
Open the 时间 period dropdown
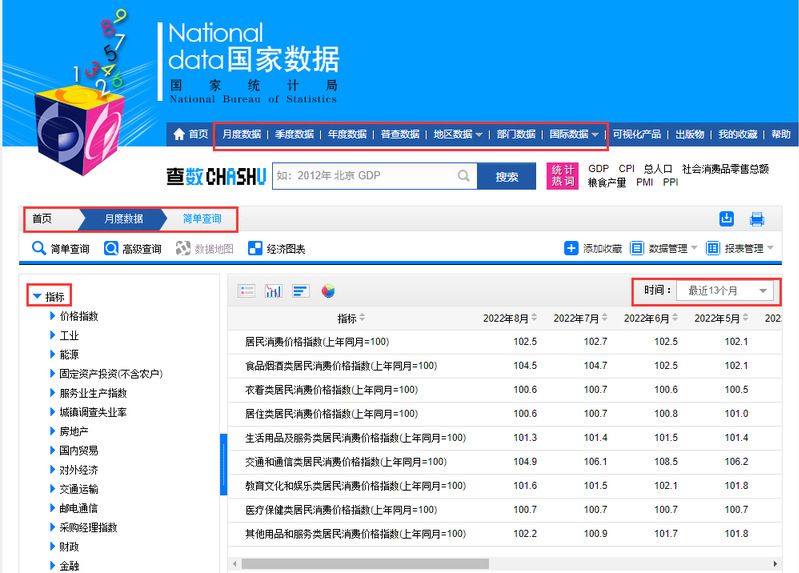[725, 290]
